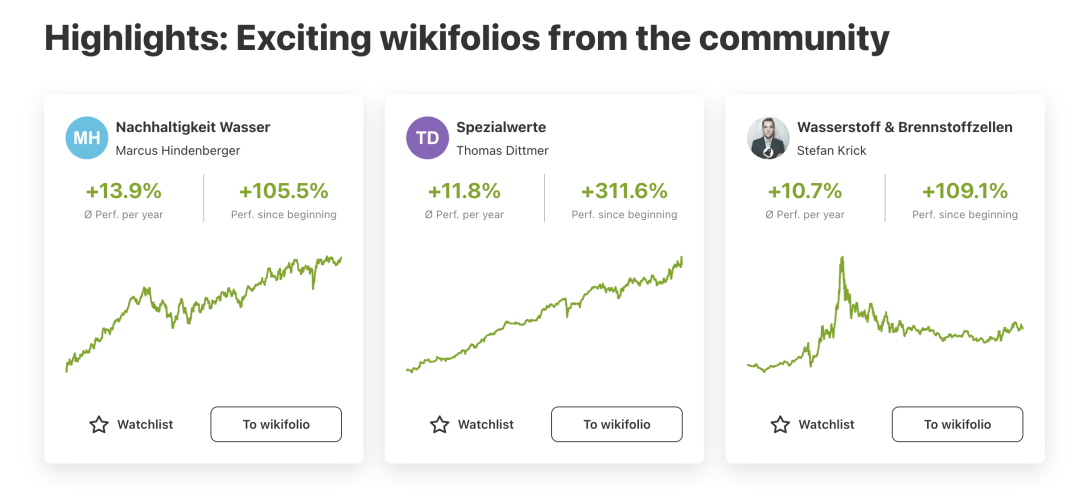1080x489 pixels.
Task: Click the Spezialwerte performance chart
Action: point(544,312)
